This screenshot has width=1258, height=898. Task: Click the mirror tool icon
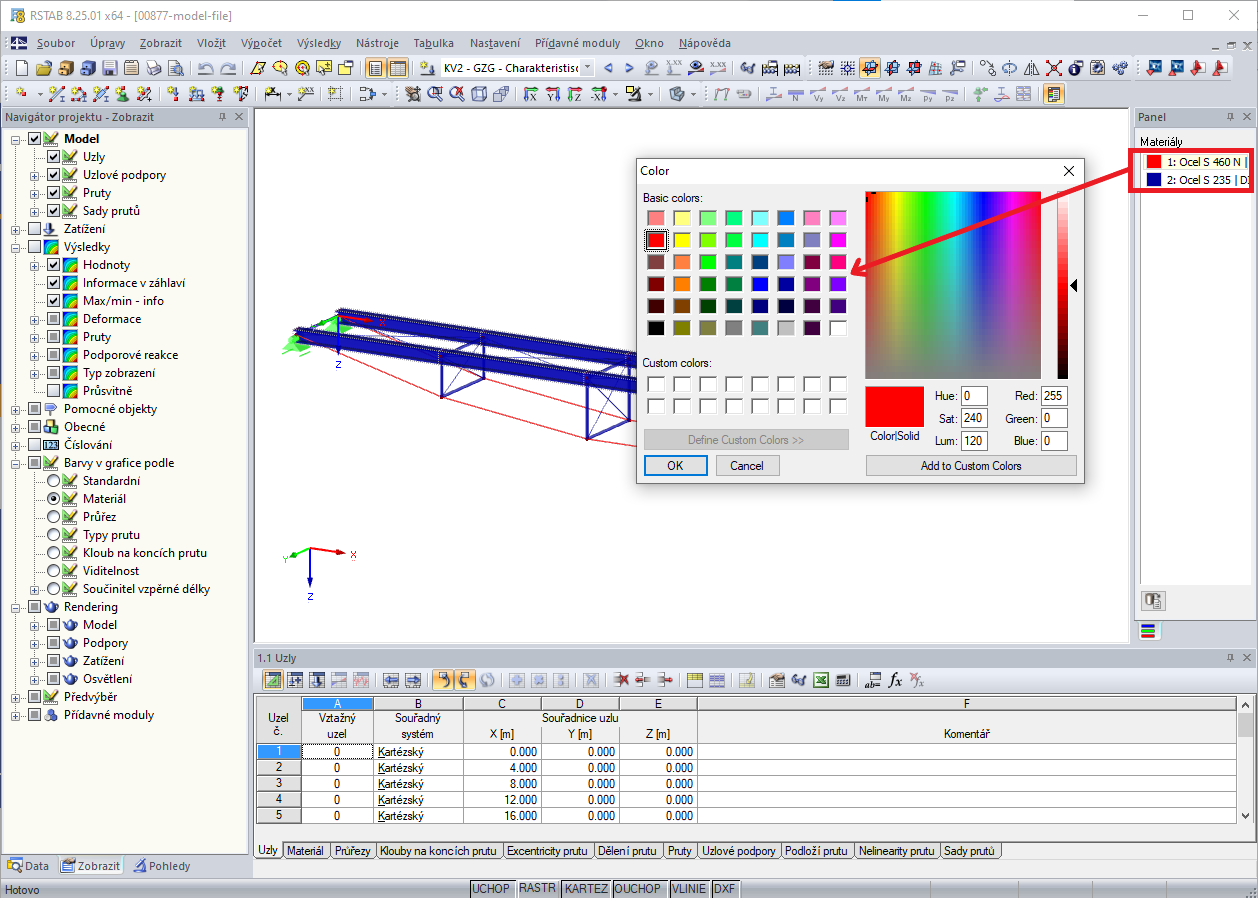point(1032,68)
